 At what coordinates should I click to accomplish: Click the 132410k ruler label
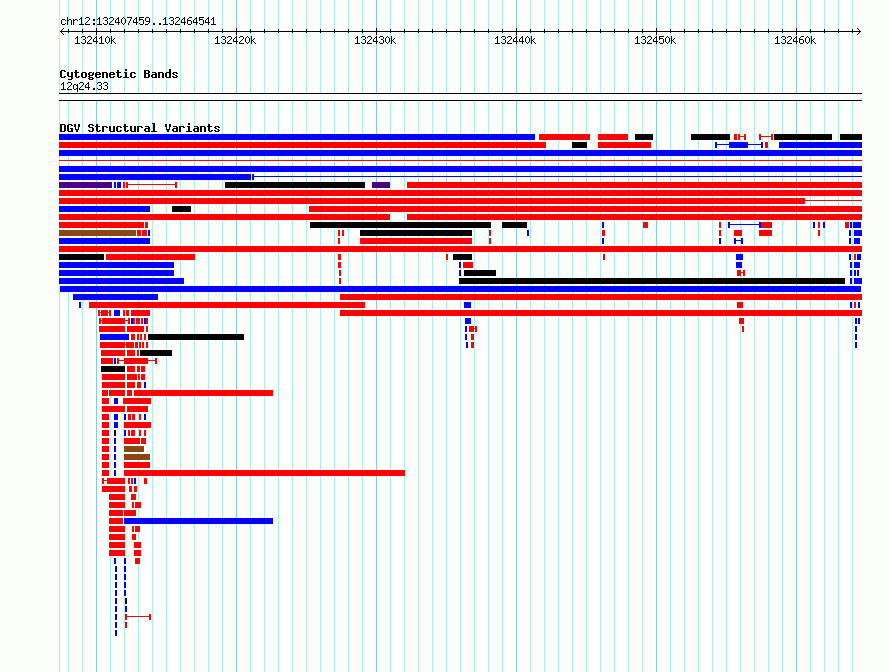95,40
